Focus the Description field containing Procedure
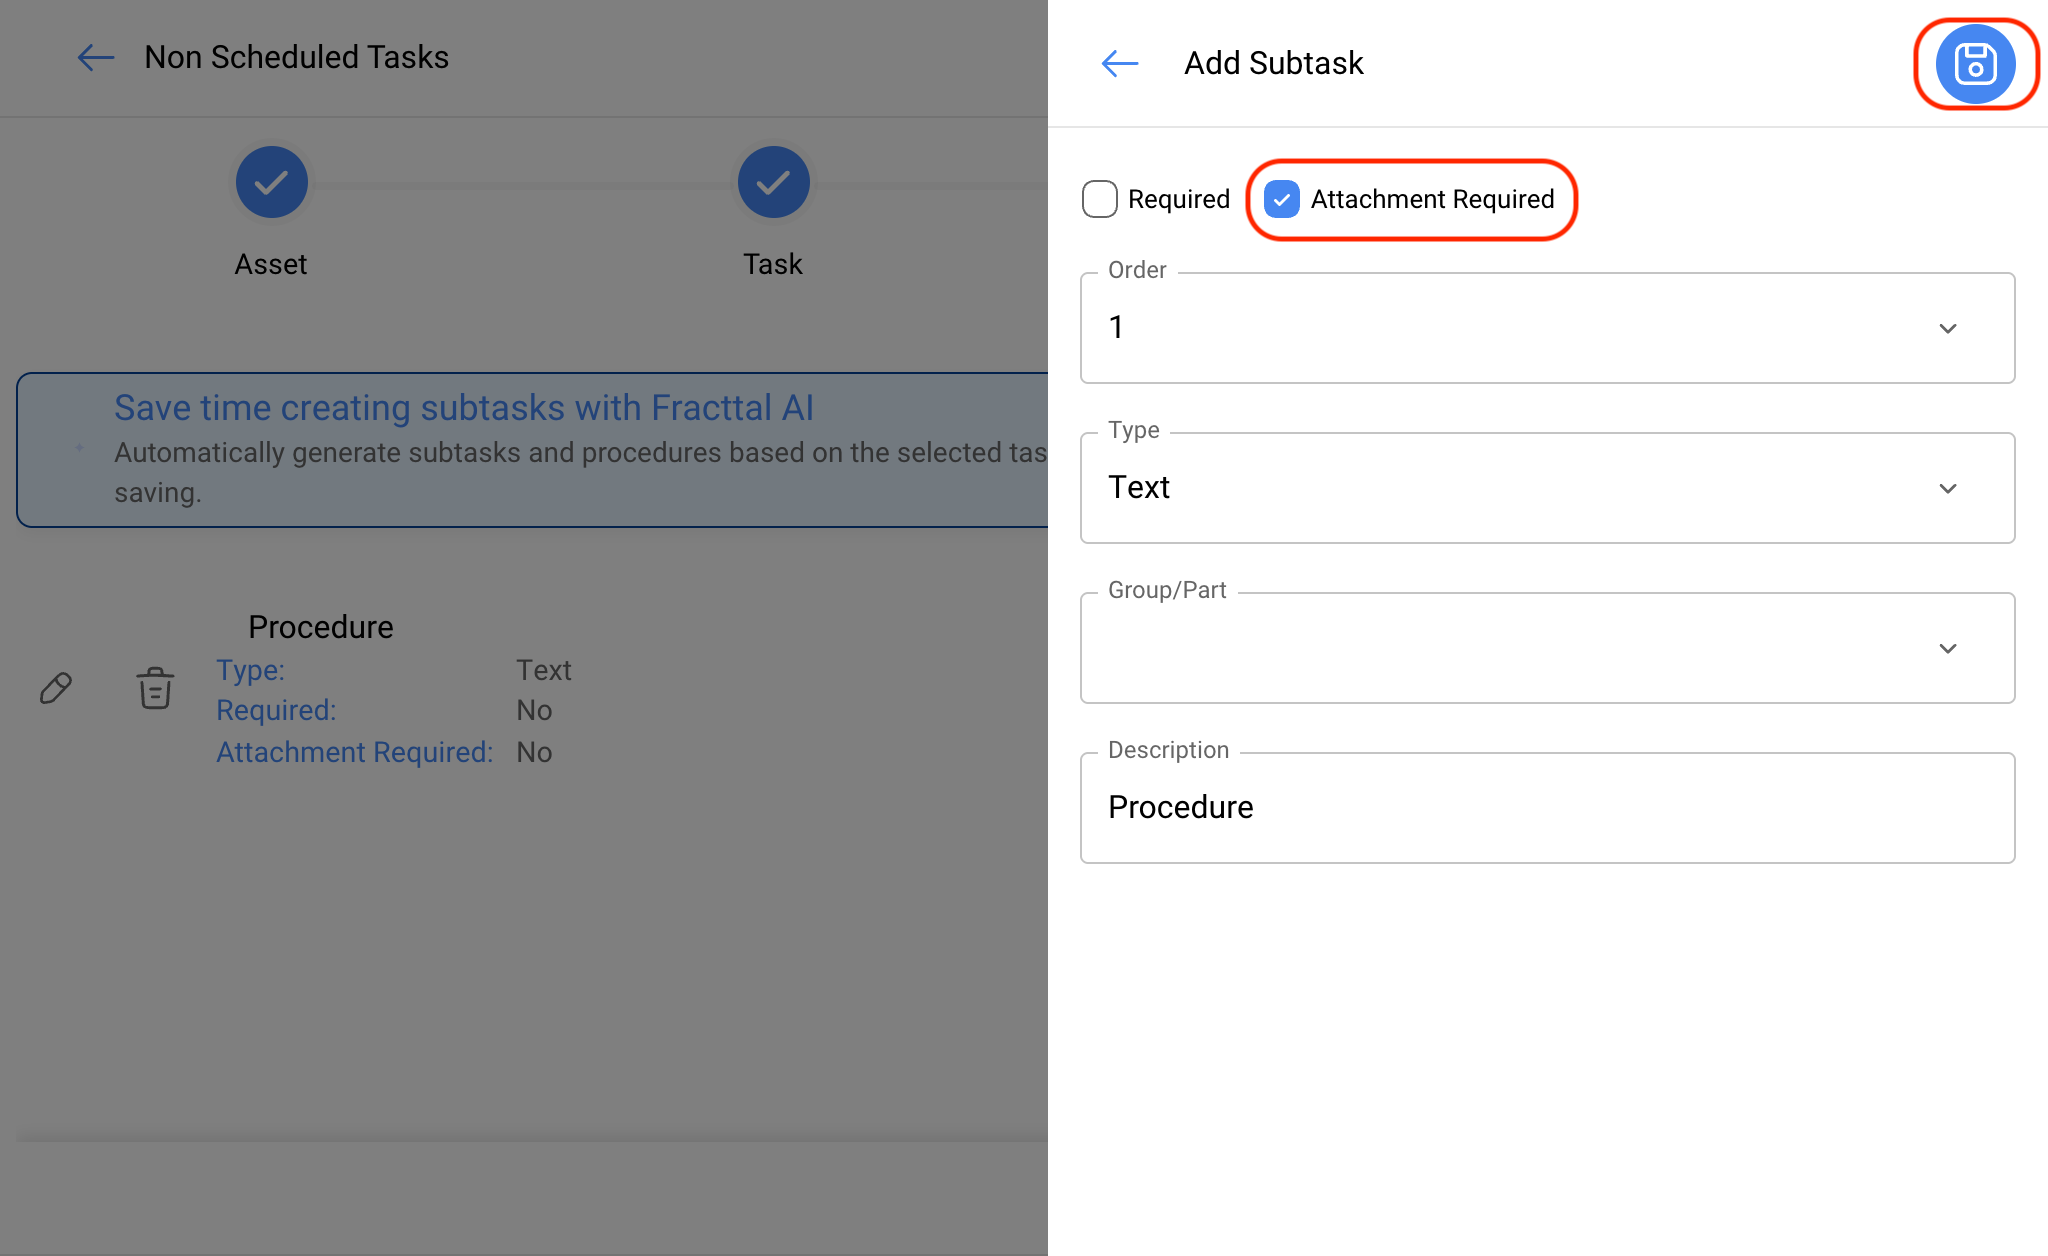The image size is (2048, 1256). click(1547, 808)
